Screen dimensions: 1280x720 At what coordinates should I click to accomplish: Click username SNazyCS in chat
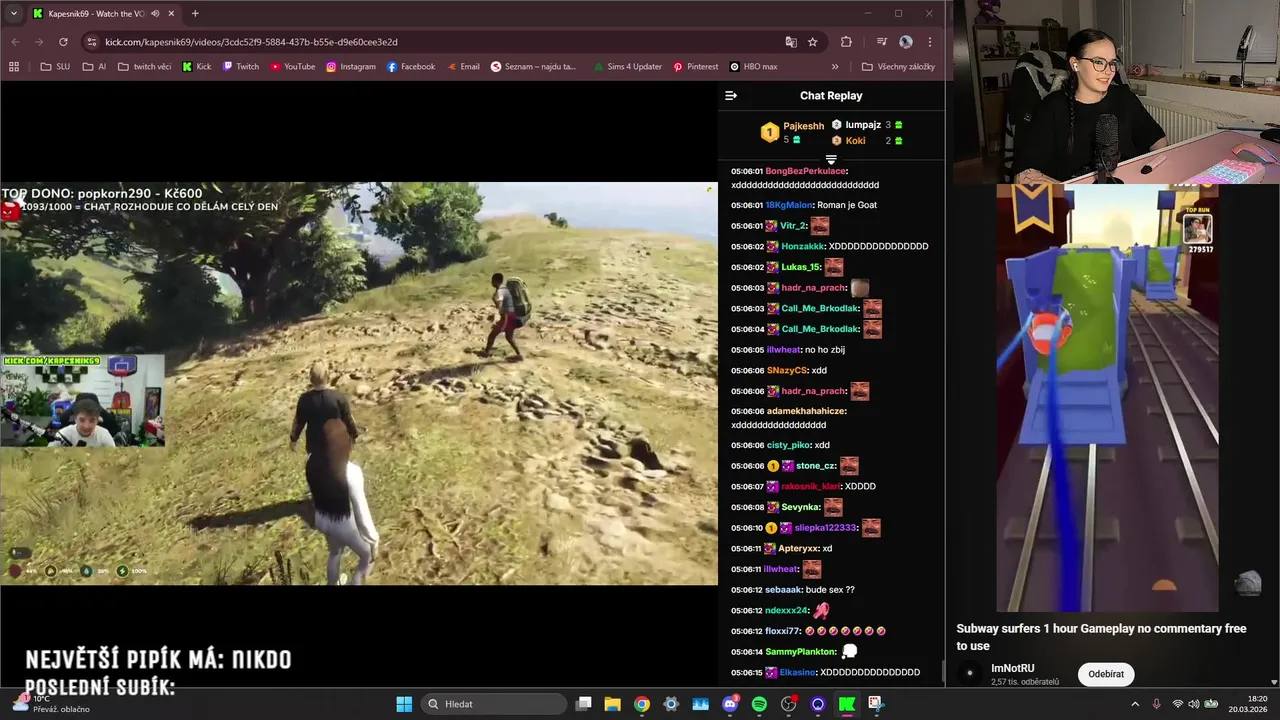[x=786, y=371]
